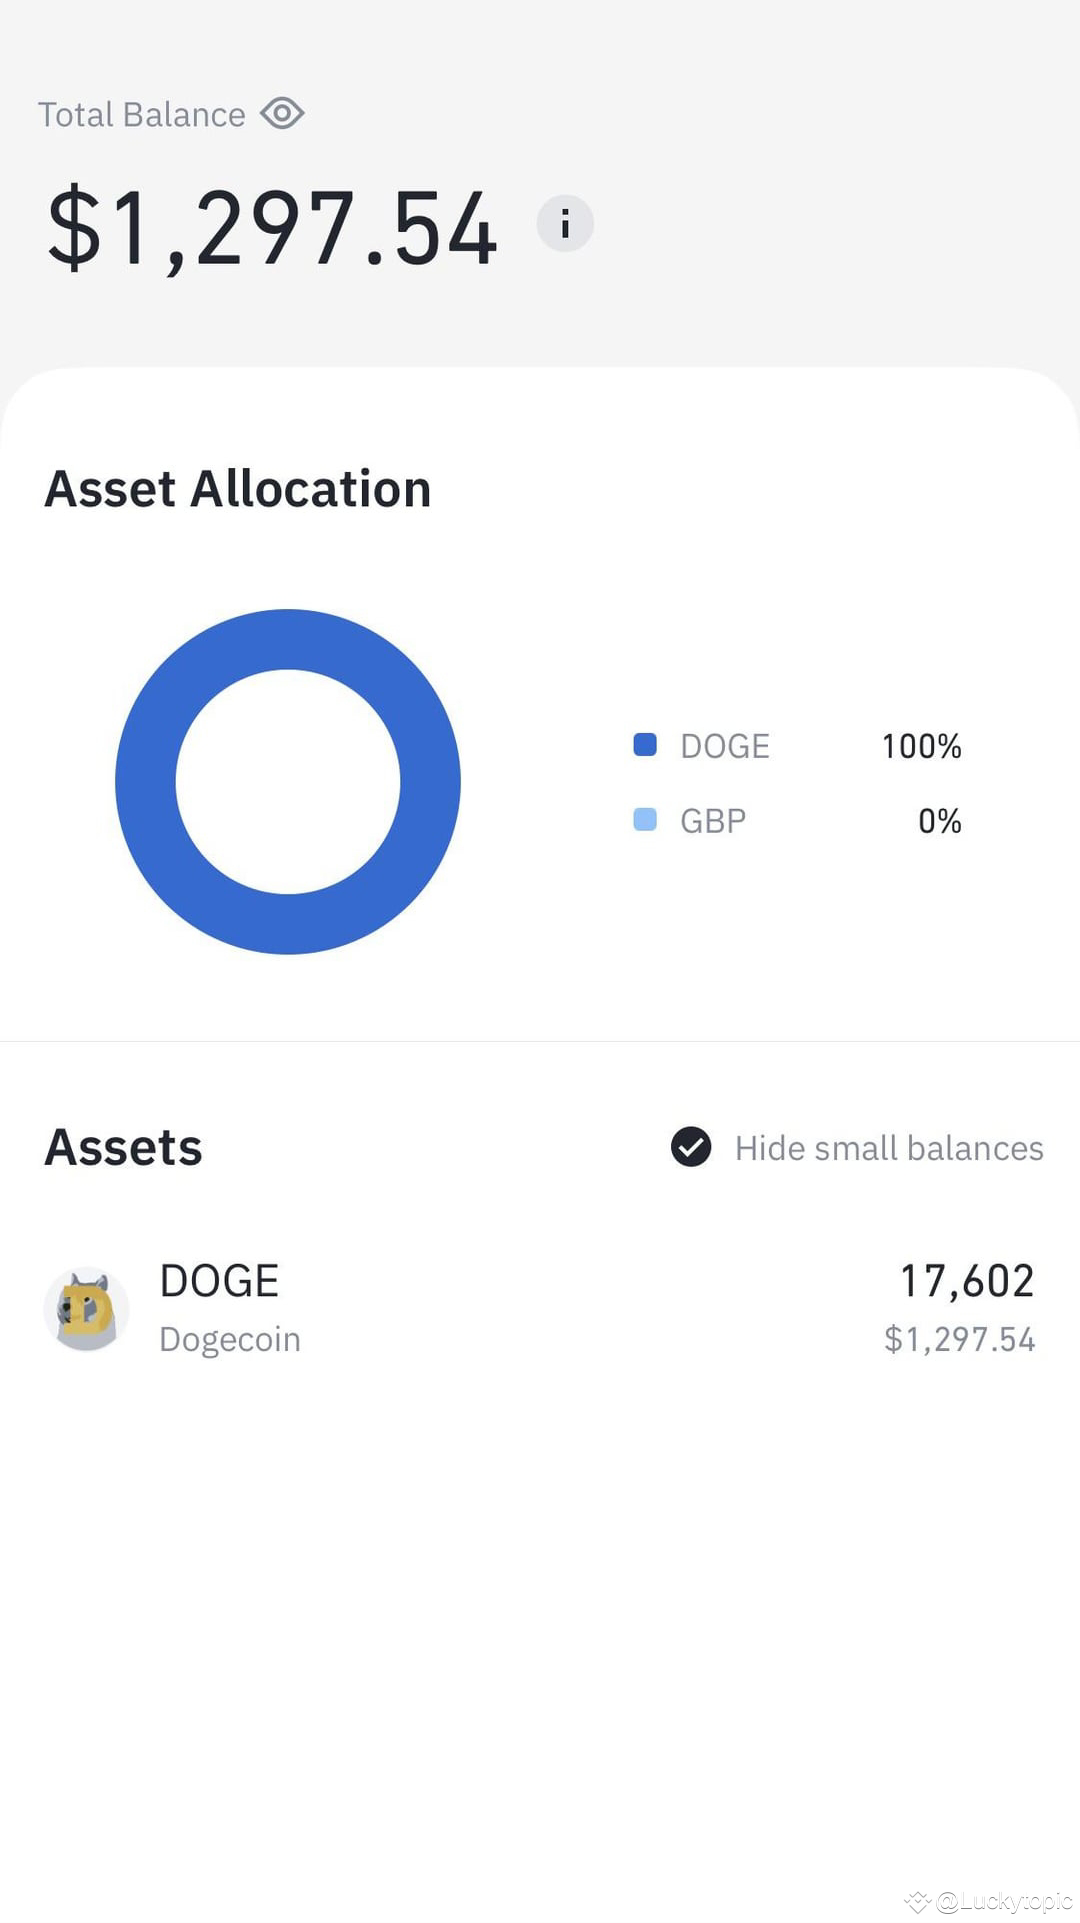
Task: Click the Asset Allocation heading
Action: pos(238,489)
